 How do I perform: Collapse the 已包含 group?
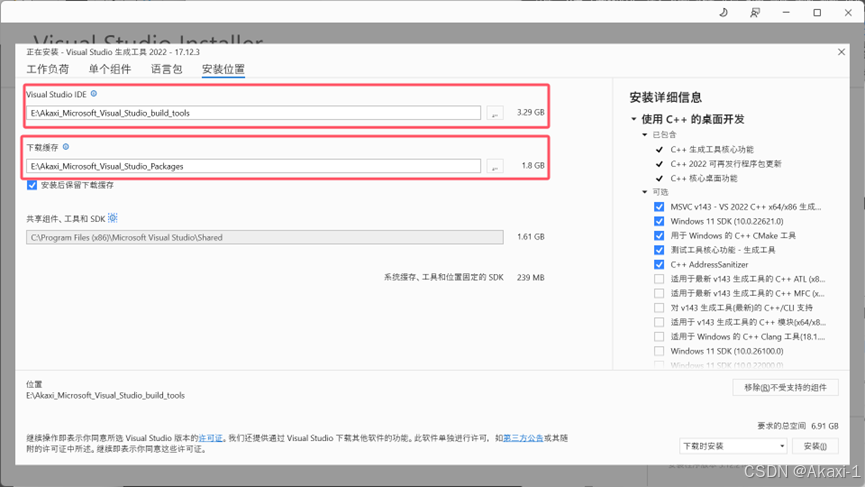(x=644, y=135)
